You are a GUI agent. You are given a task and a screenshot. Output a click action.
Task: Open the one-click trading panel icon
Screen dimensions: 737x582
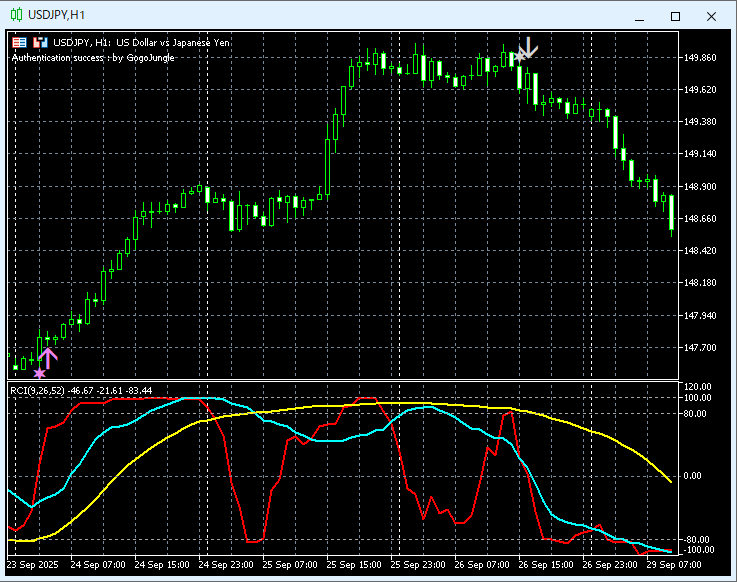tap(19, 42)
